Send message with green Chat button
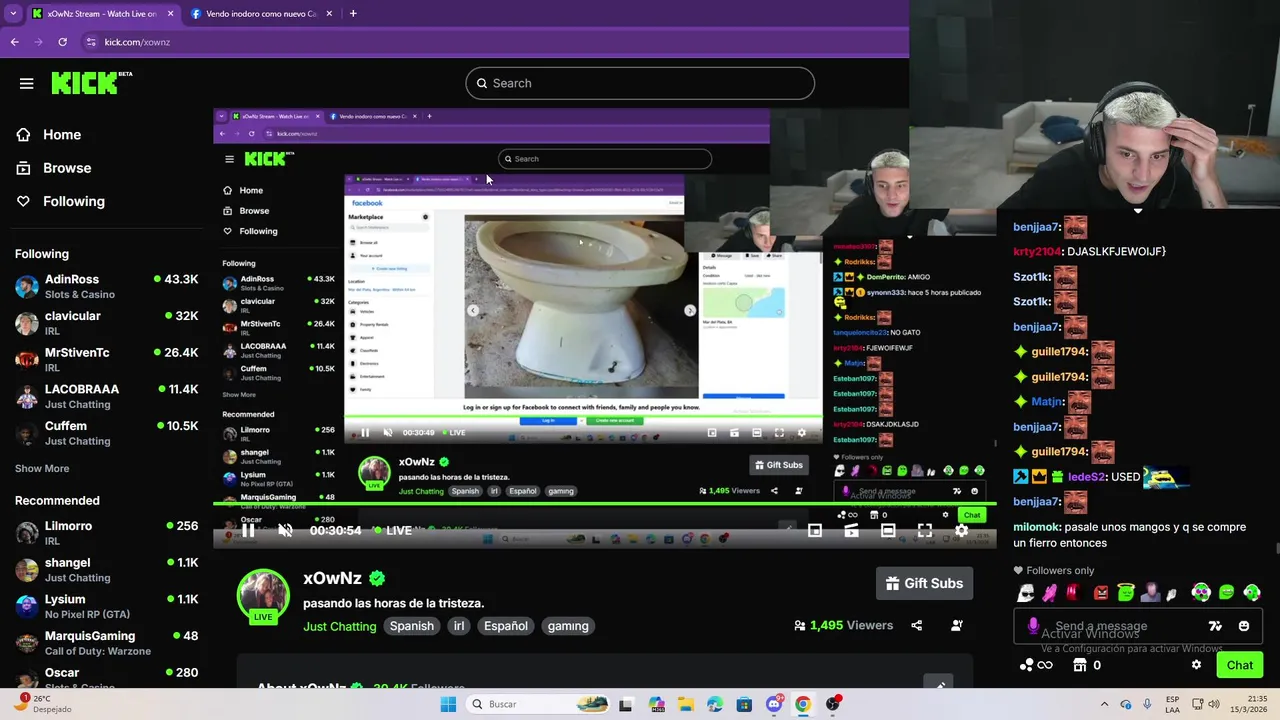The width and height of the screenshot is (1280, 720). pos(1240,665)
